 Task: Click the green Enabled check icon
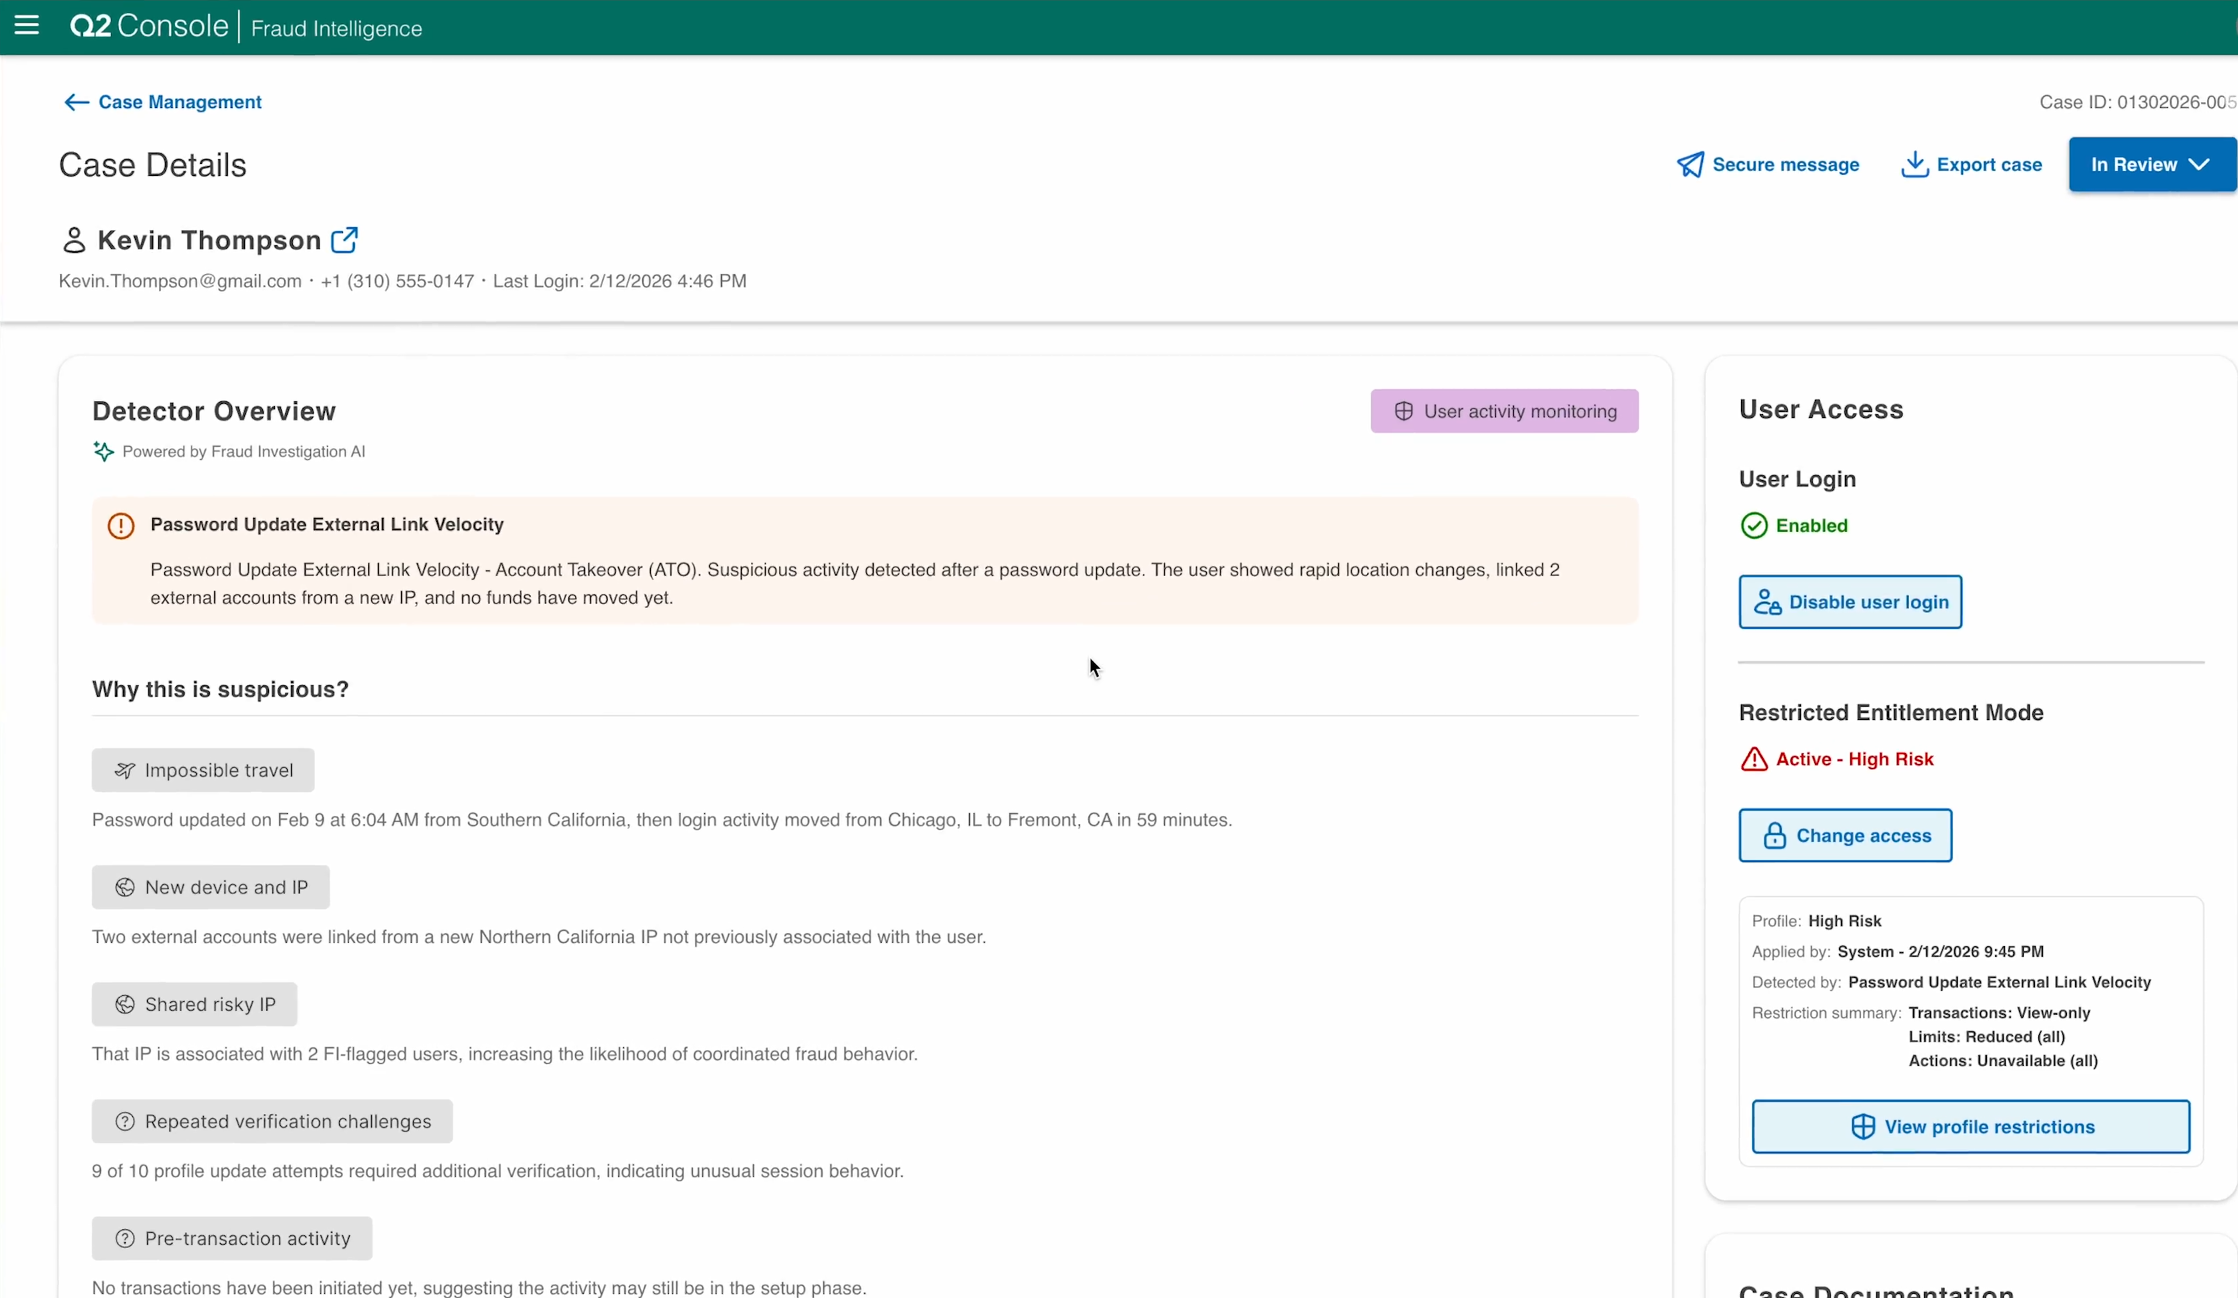pyautogui.click(x=1754, y=525)
